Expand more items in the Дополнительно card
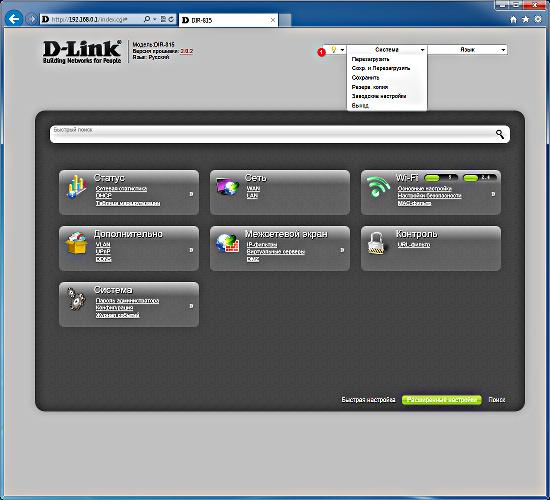The width and height of the screenshot is (550, 500). (191, 250)
